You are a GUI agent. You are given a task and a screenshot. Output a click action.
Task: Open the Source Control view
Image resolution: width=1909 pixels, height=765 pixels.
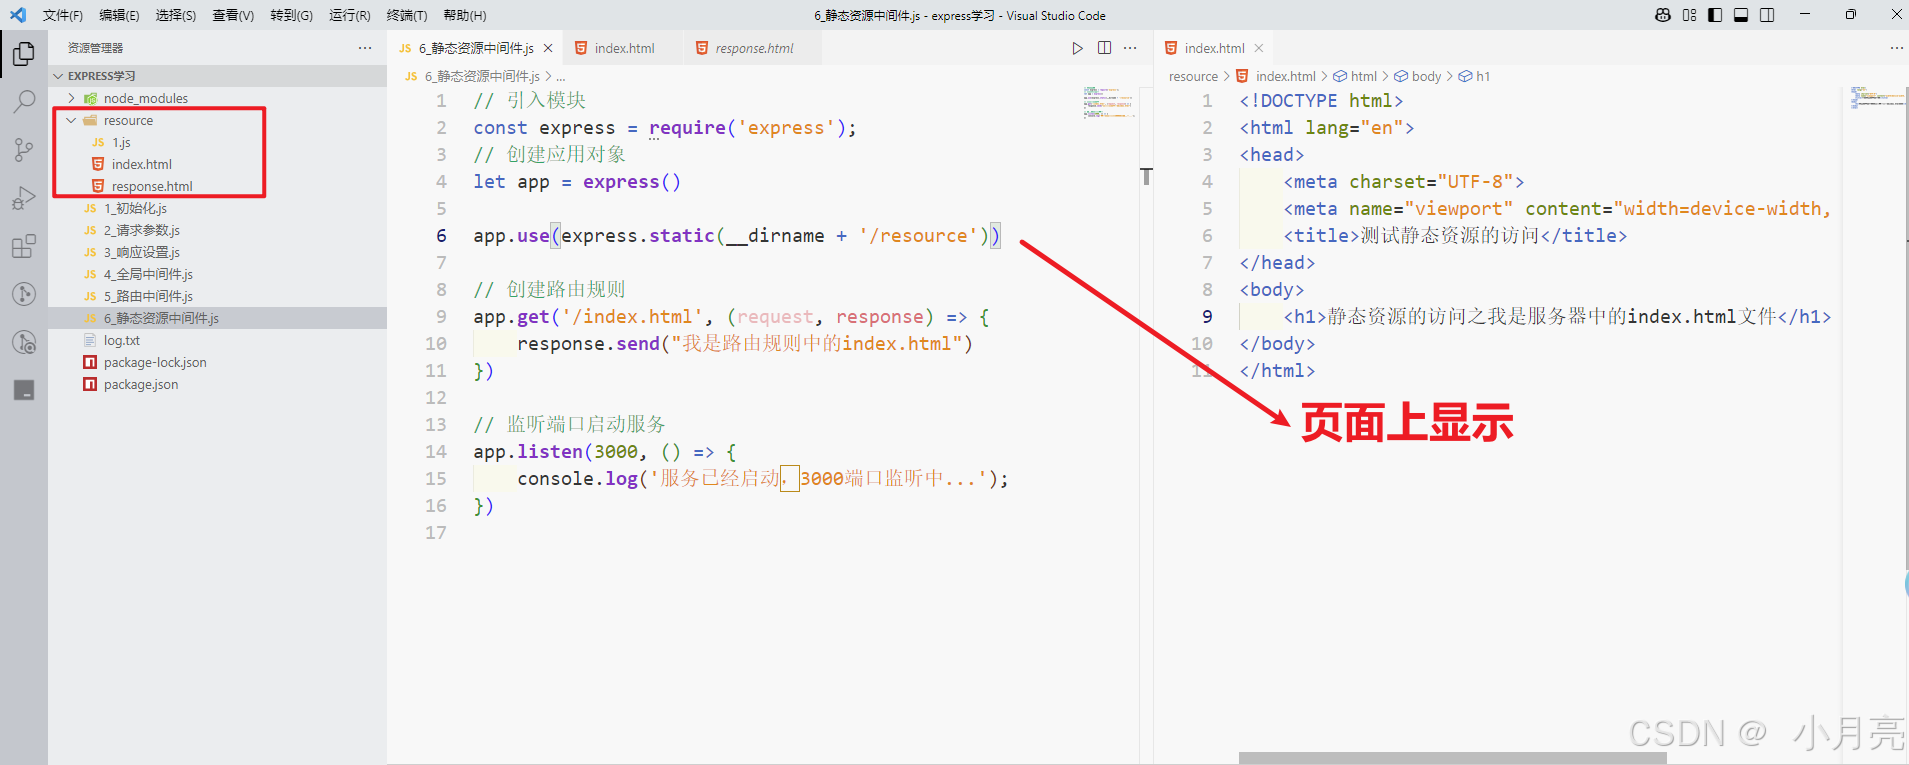click(x=24, y=150)
